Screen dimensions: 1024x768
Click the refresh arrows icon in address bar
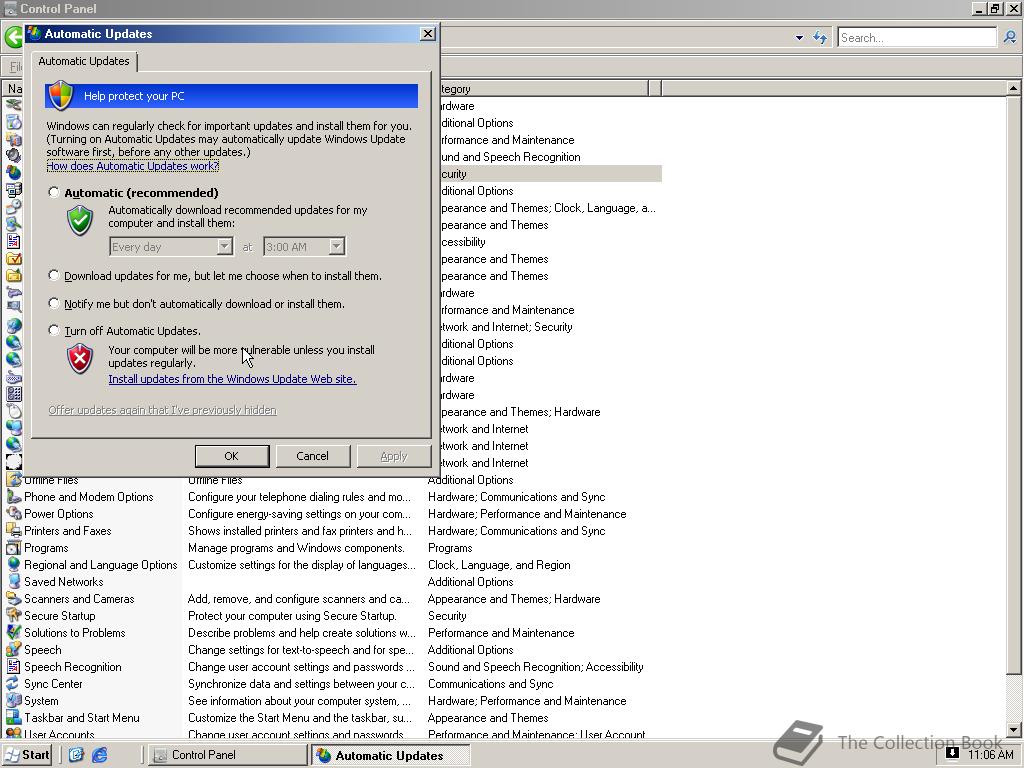point(820,38)
